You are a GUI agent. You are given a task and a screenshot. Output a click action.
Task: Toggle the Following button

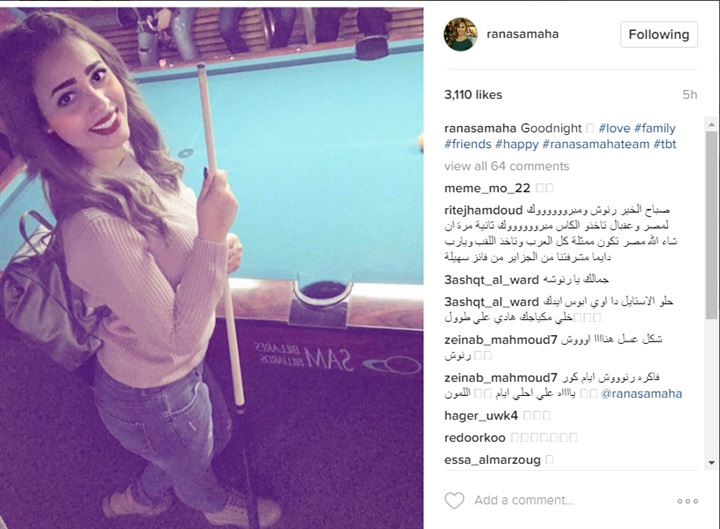pyautogui.click(x=658, y=34)
